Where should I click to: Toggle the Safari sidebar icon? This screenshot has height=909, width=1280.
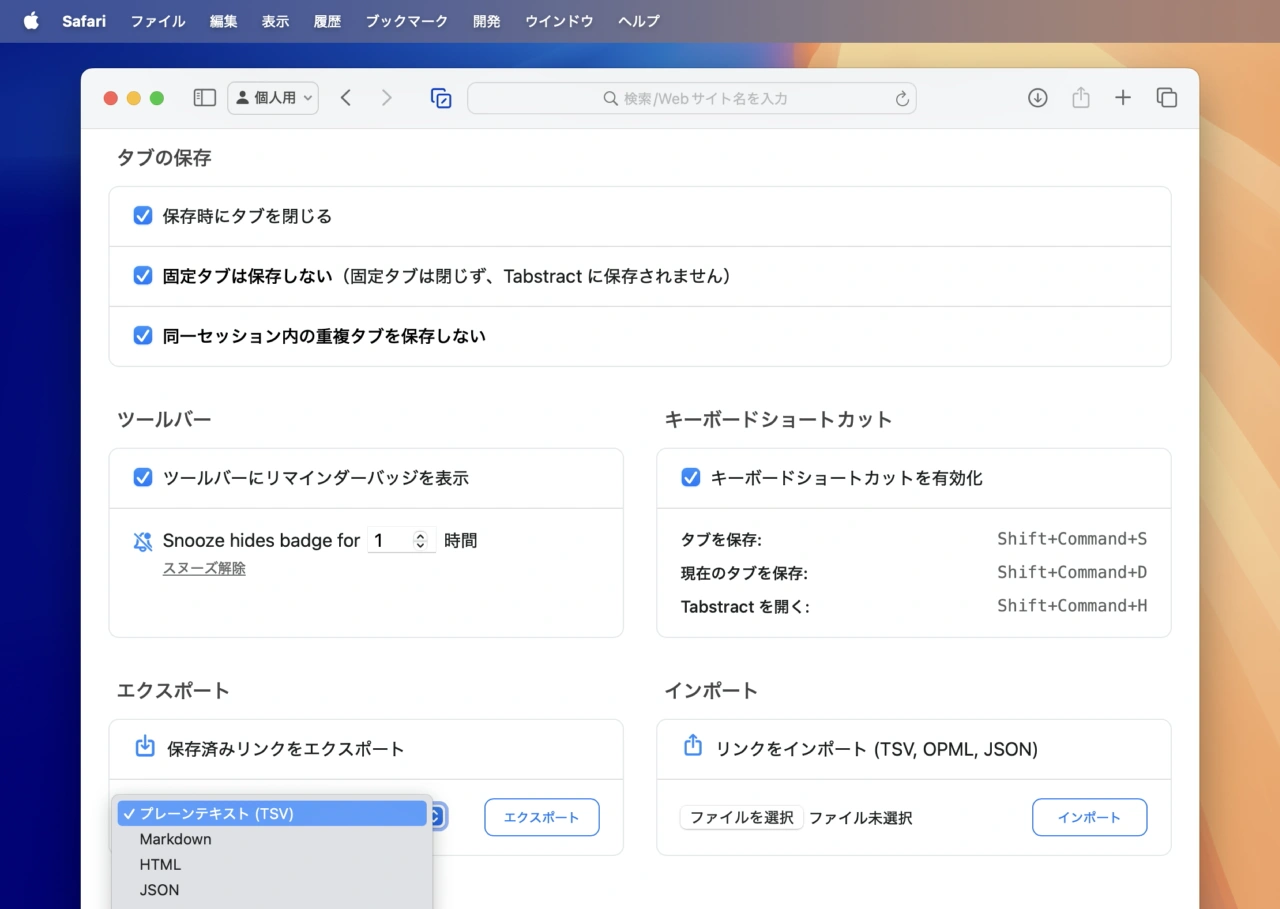[204, 98]
